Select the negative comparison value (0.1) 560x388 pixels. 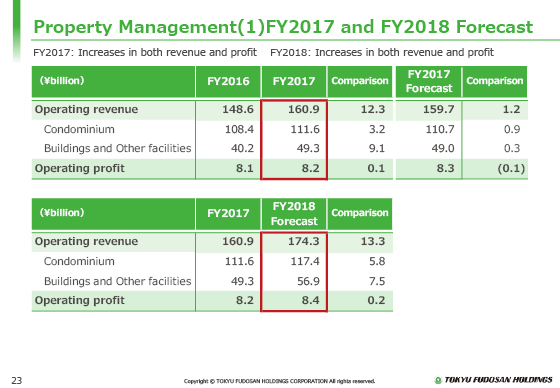pyautogui.click(x=511, y=168)
